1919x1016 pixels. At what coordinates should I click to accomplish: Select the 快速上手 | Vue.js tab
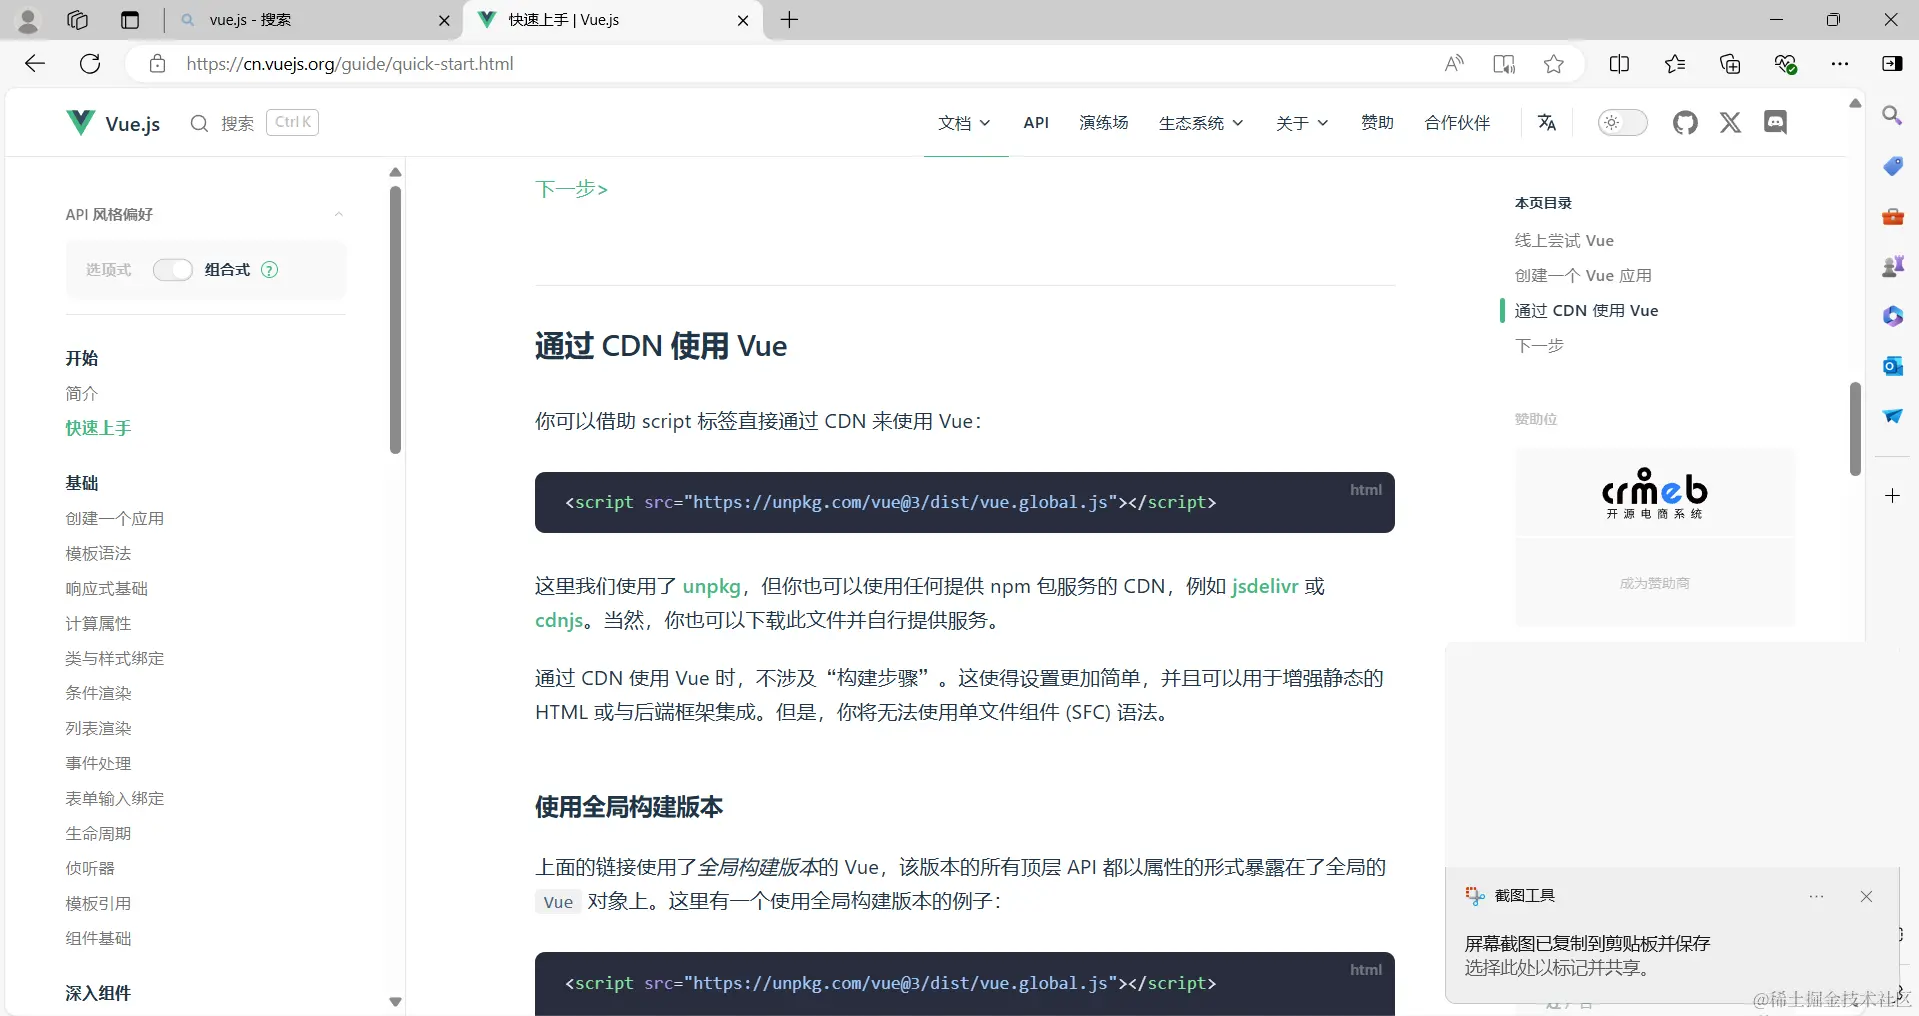pyautogui.click(x=613, y=20)
